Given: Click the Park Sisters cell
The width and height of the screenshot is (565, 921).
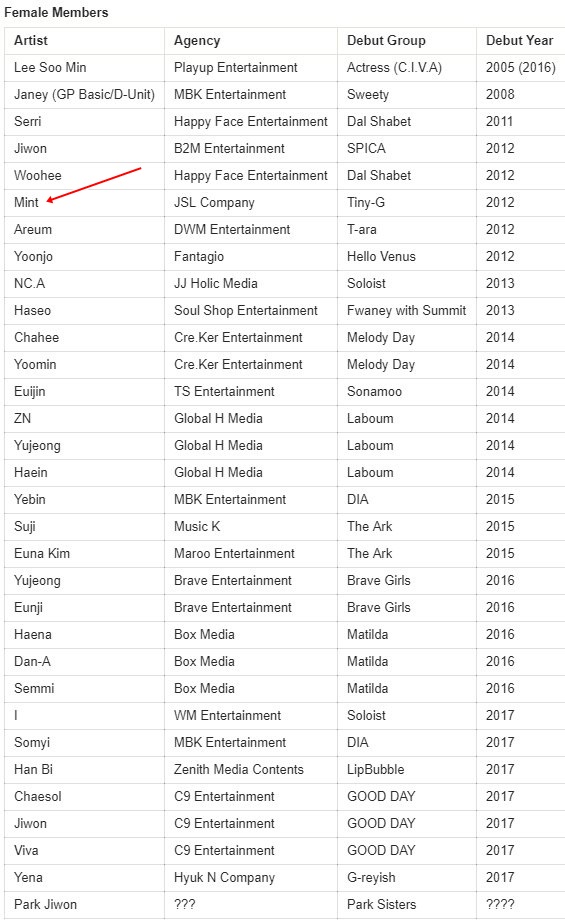Looking at the screenshot, I should pos(406,905).
